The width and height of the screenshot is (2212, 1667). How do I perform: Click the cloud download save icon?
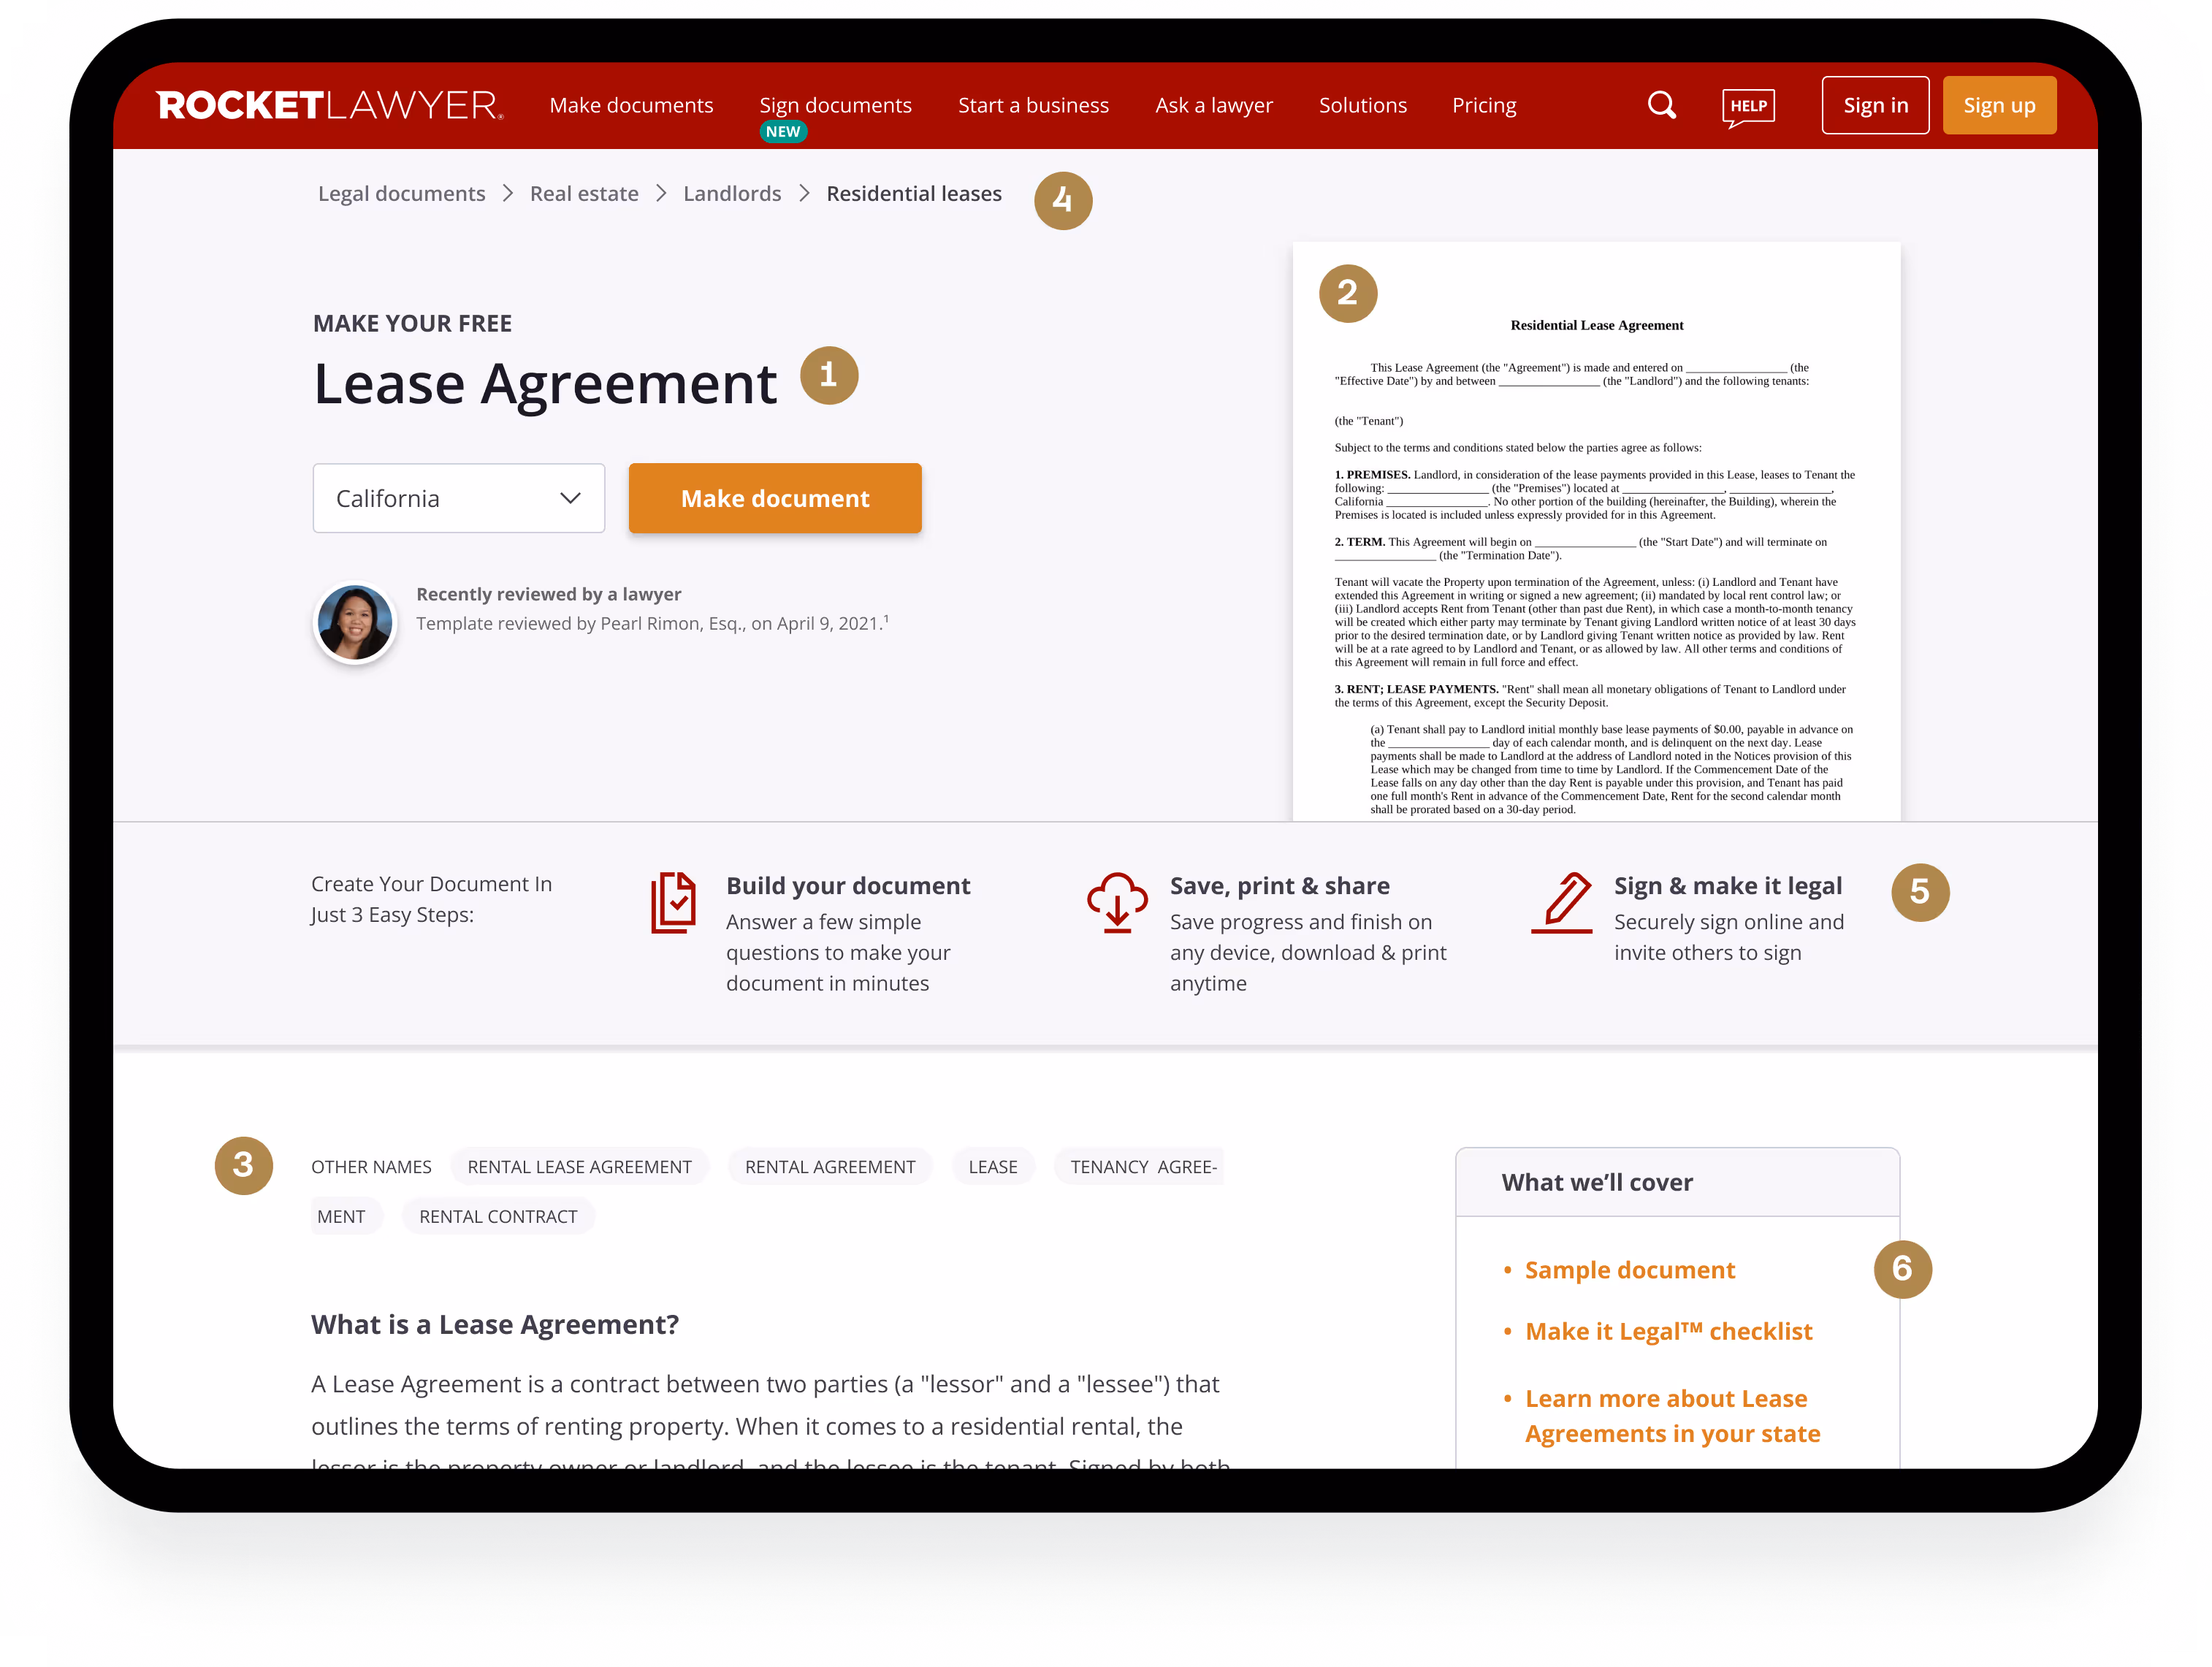[1117, 901]
